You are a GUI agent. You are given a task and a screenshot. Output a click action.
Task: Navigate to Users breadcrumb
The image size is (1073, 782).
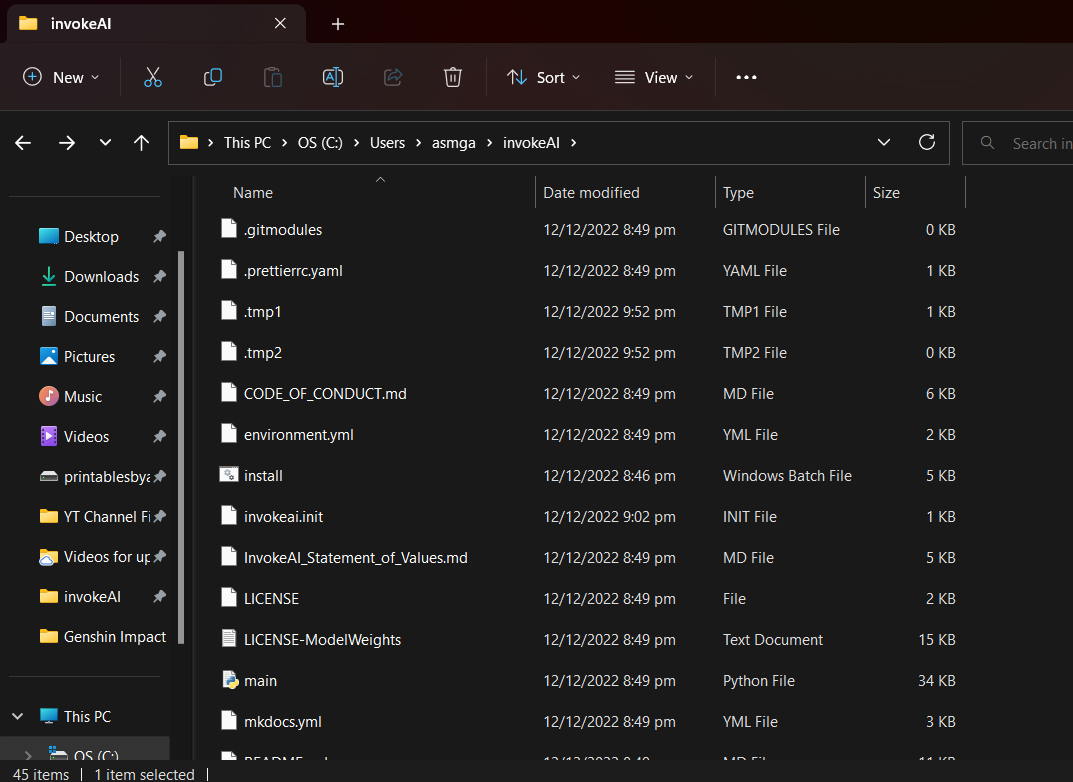point(387,143)
